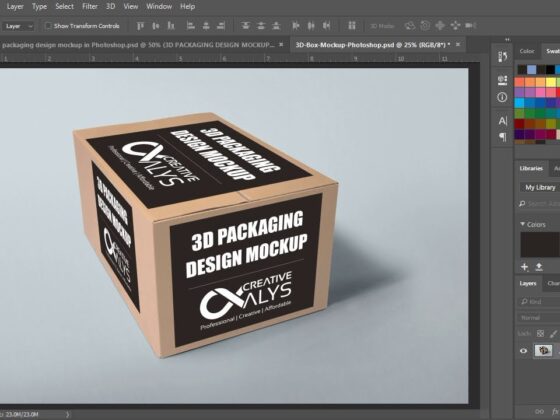Switch to packaging design mockup in Photoshop.psd tab
The width and height of the screenshot is (560, 420).
(138, 45)
